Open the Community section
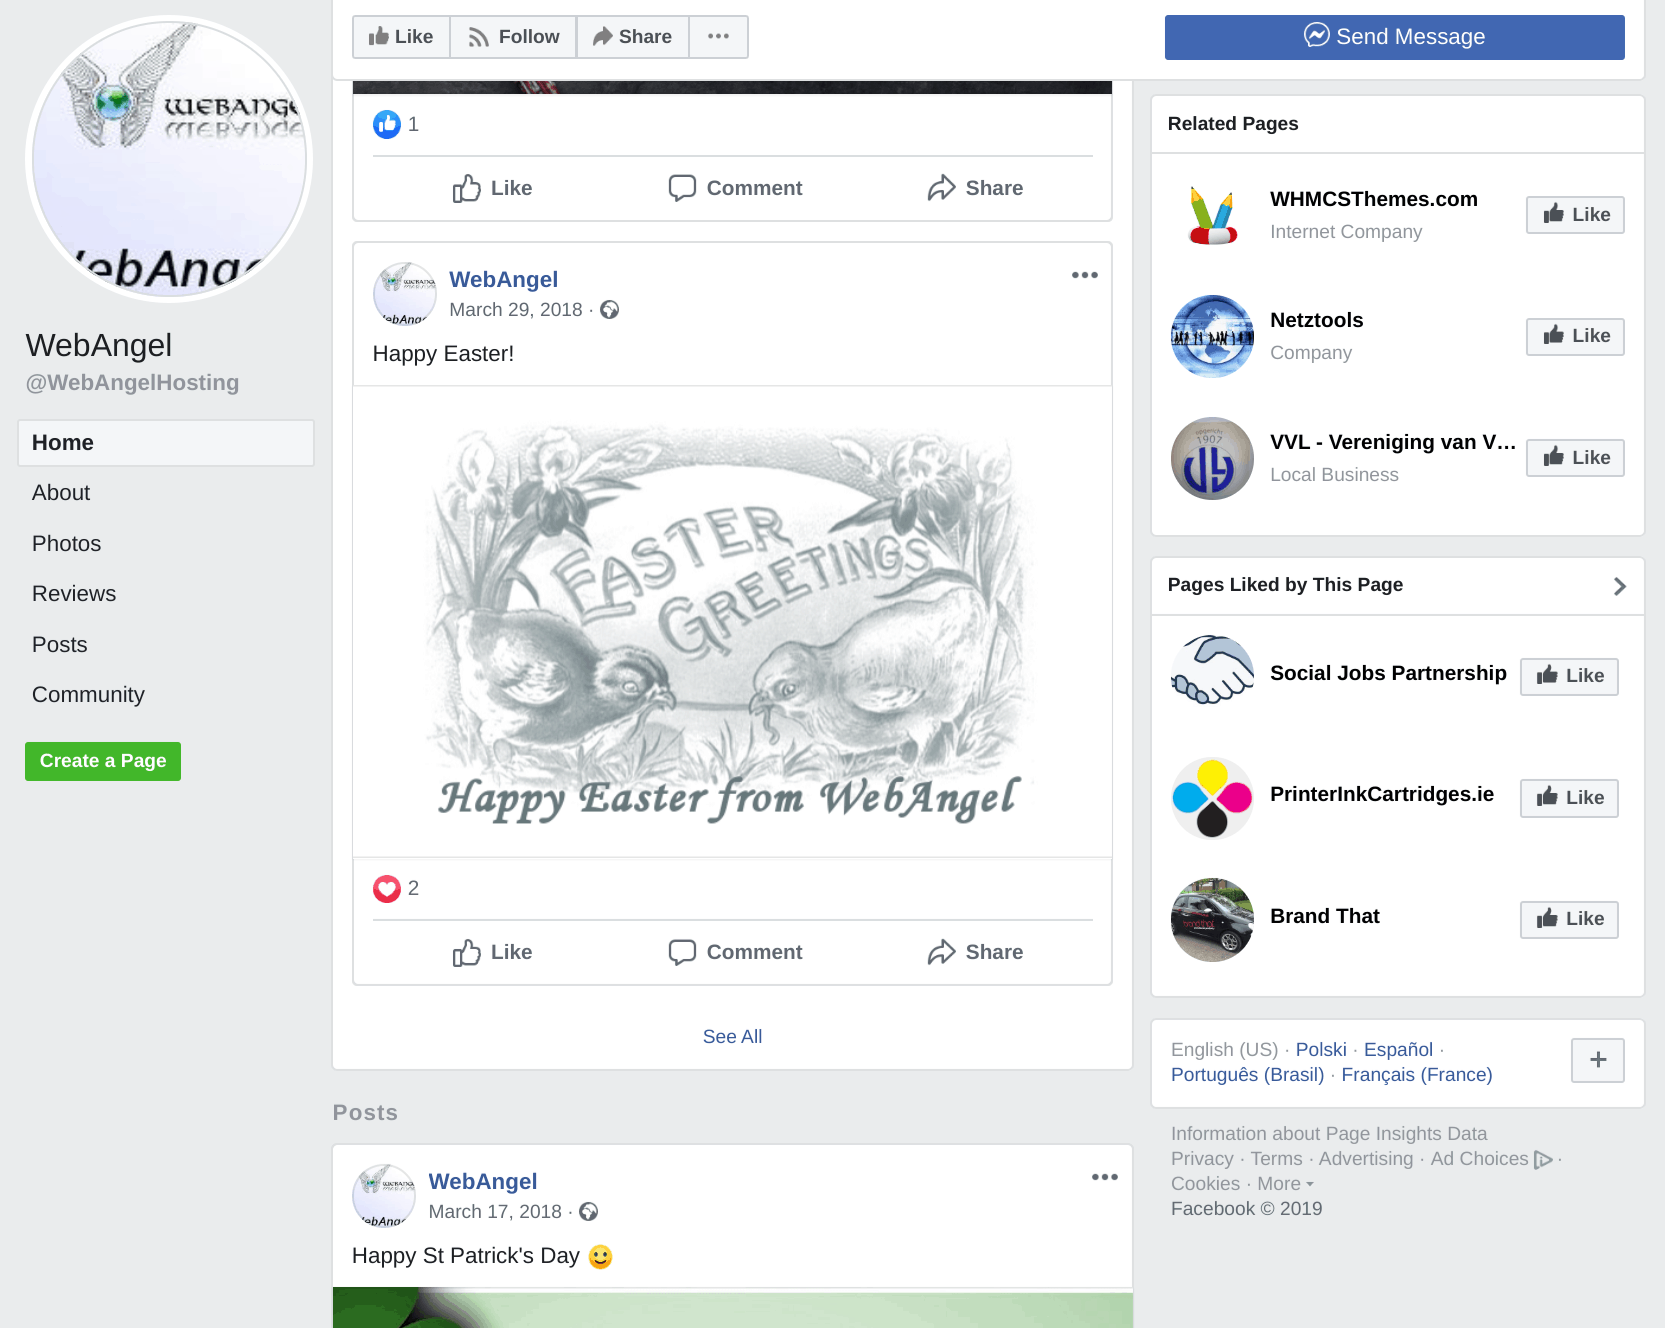 tap(88, 695)
